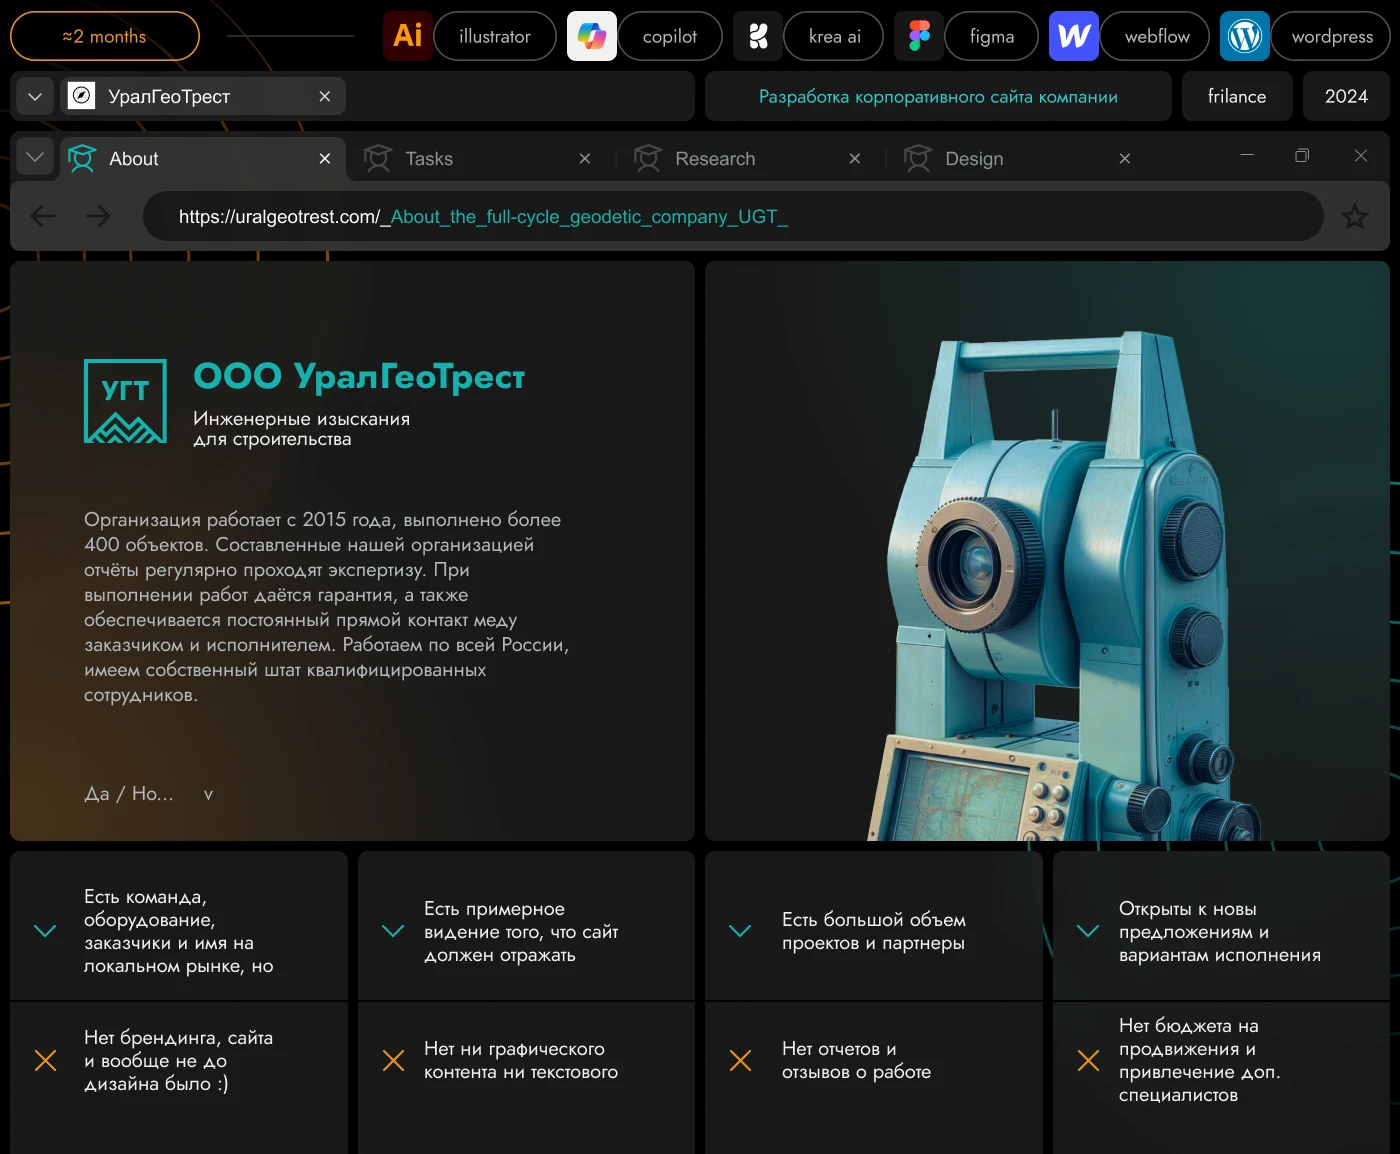This screenshot has height=1154, width=1400.
Task: Expand the "Есть команда, оборудование" item
Action: pos(45,930)
